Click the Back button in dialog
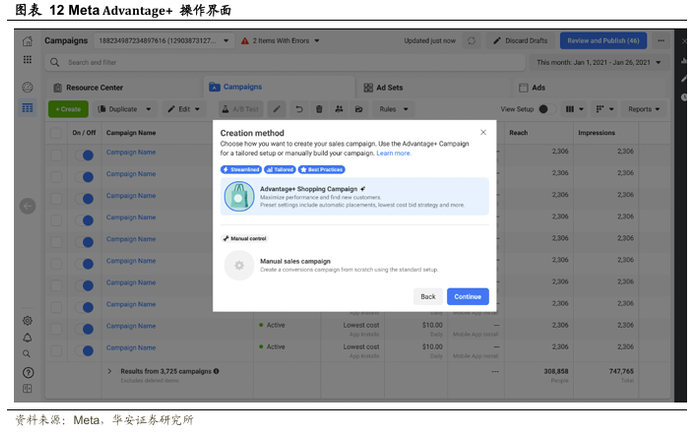This screenshot has width=700, height=435. pos(428,297)
